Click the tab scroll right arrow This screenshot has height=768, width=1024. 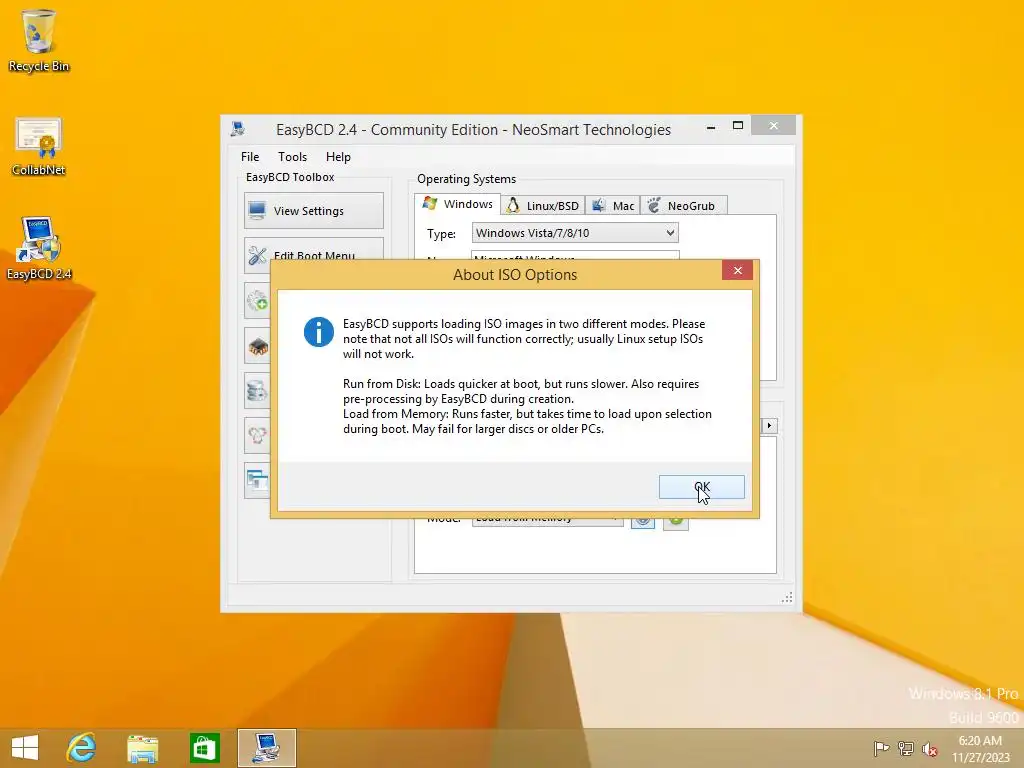click(x=769, y=426)
